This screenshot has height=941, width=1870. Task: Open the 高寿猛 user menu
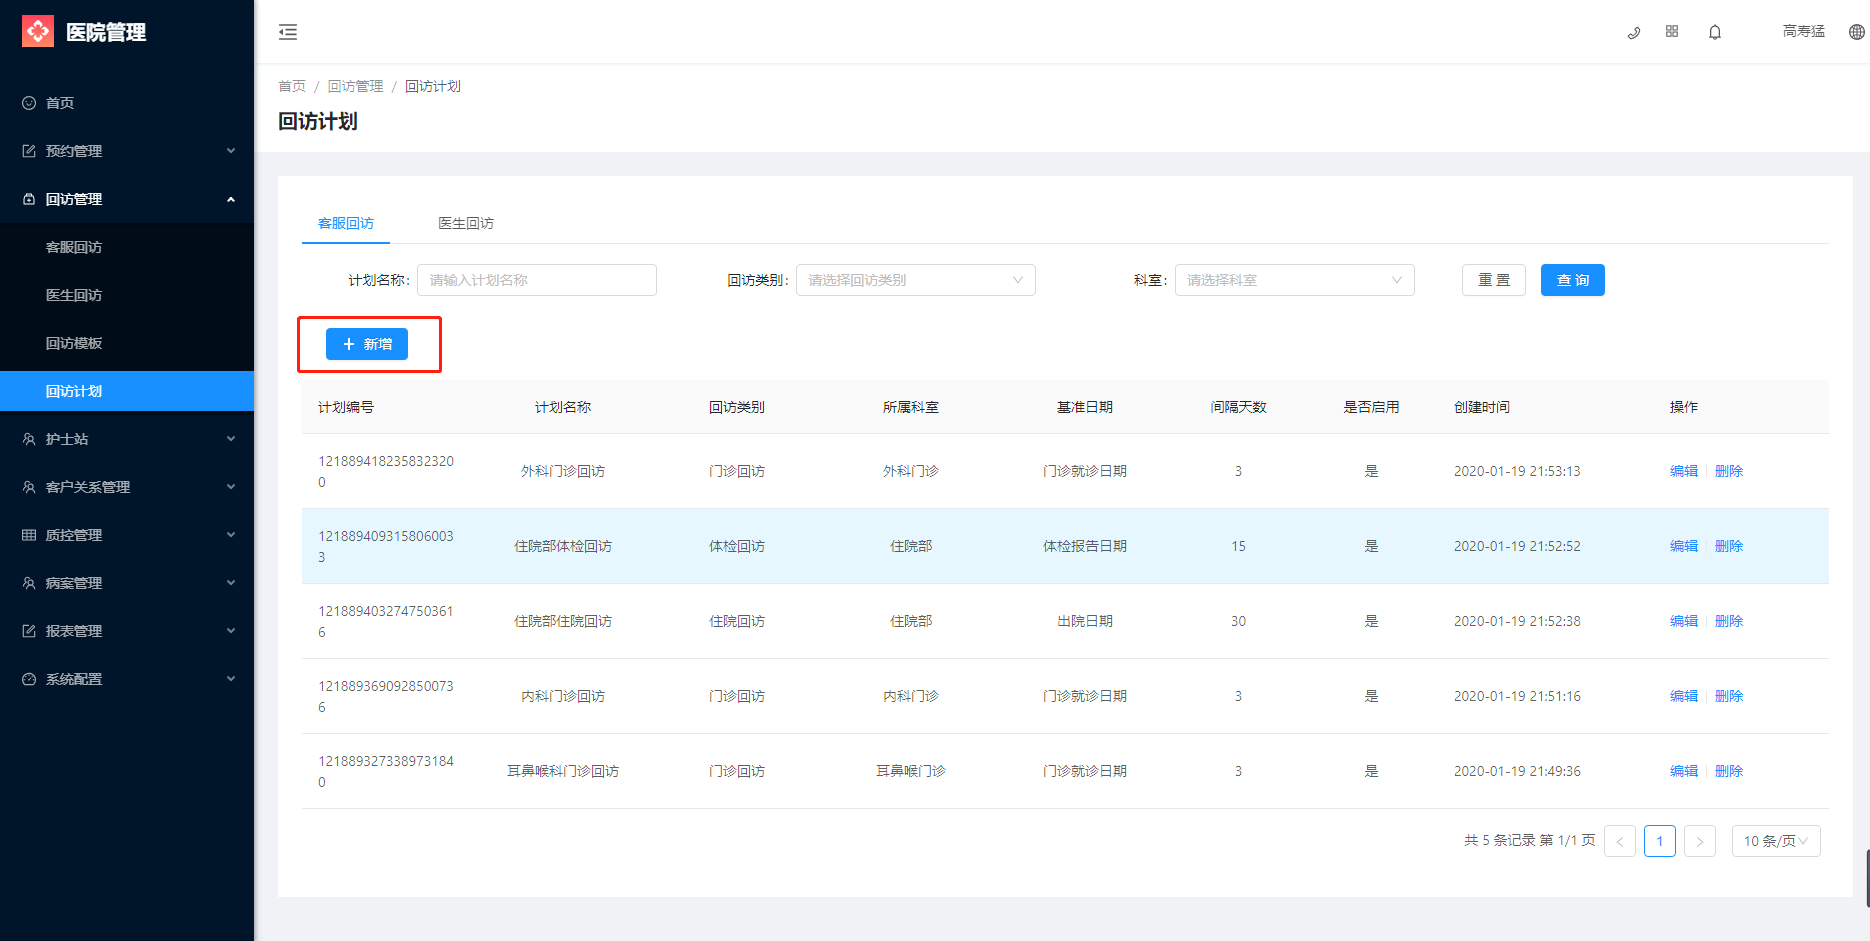point(1804,32)
